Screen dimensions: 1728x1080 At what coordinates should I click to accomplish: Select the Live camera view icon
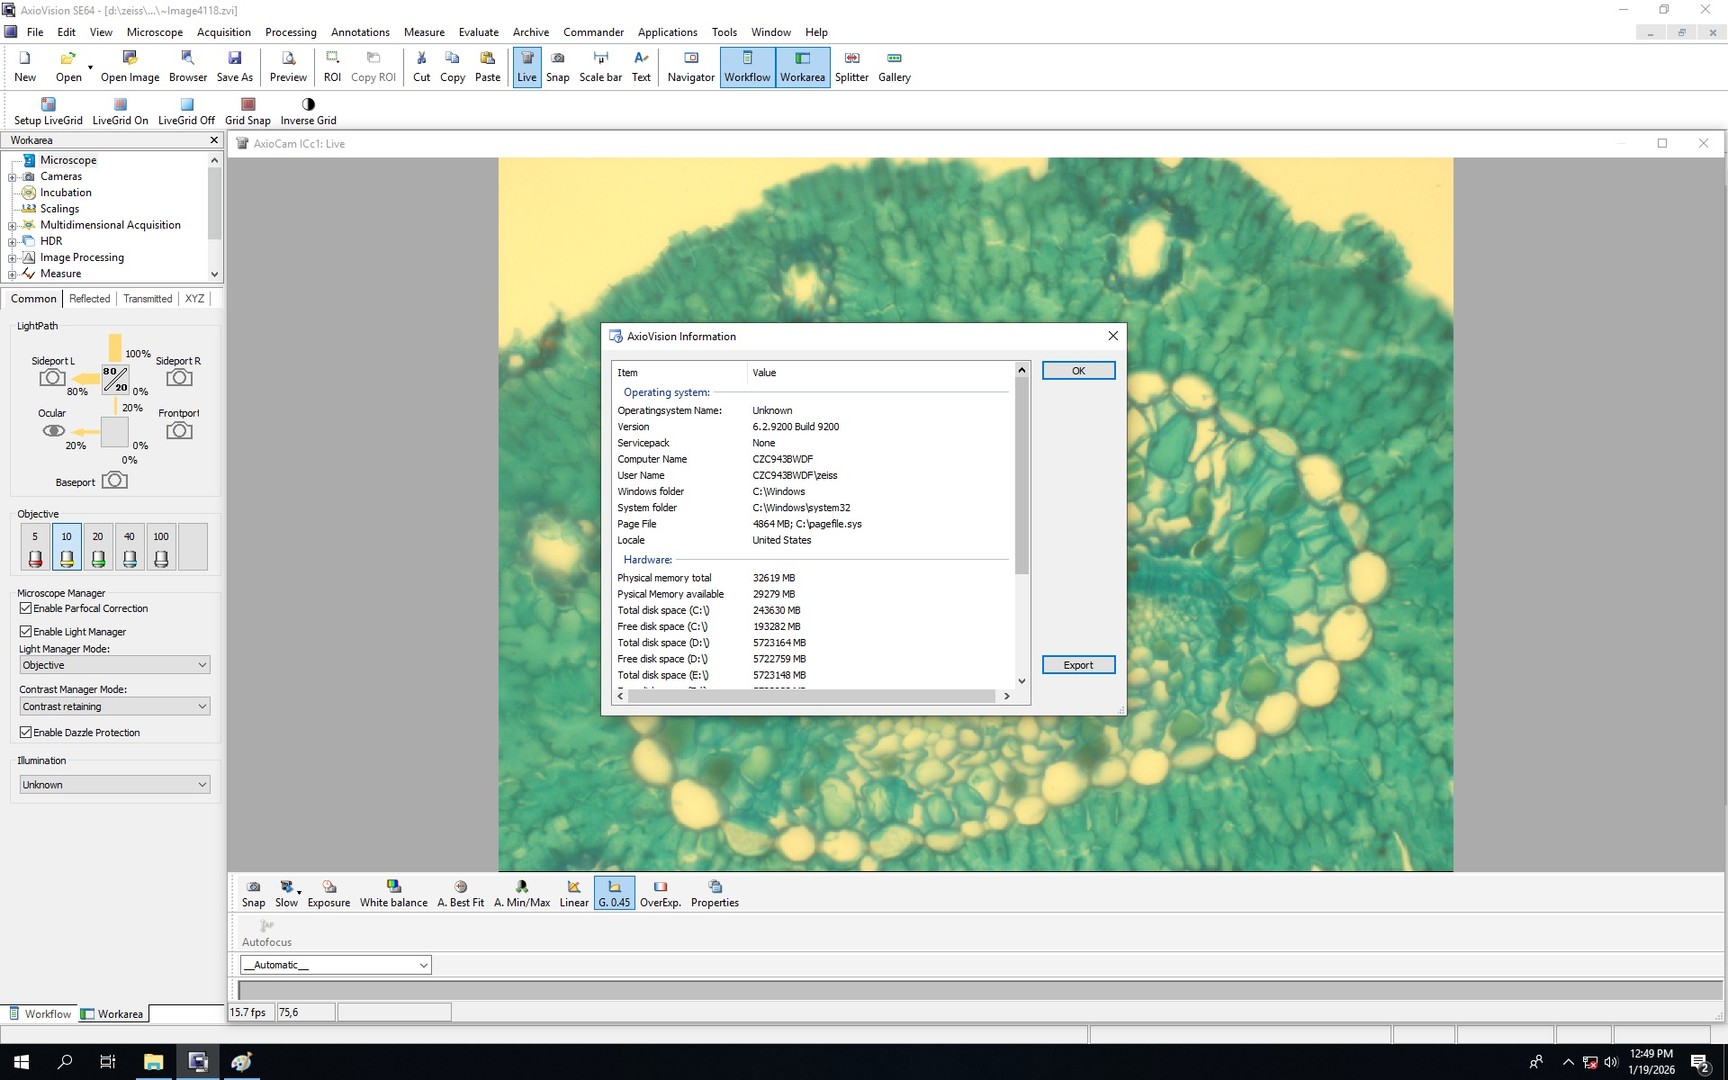(527, 67)
